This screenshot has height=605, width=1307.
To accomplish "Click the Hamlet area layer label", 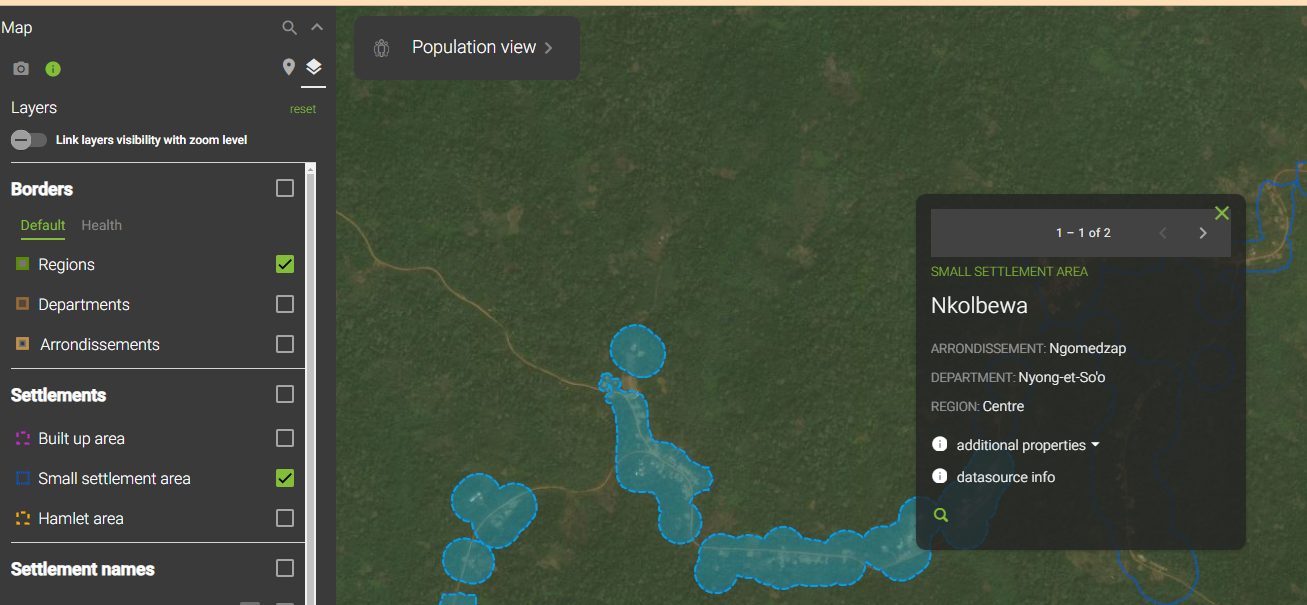I will 81,518.
